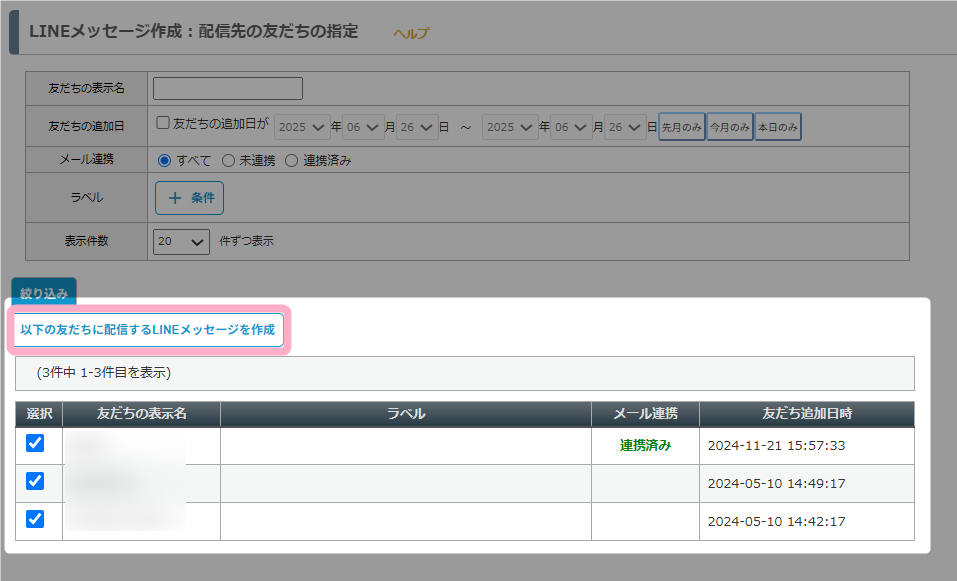This screenshot has height=581, width=957.
Task: Open the end year dropdown
Action: [510, 127]
